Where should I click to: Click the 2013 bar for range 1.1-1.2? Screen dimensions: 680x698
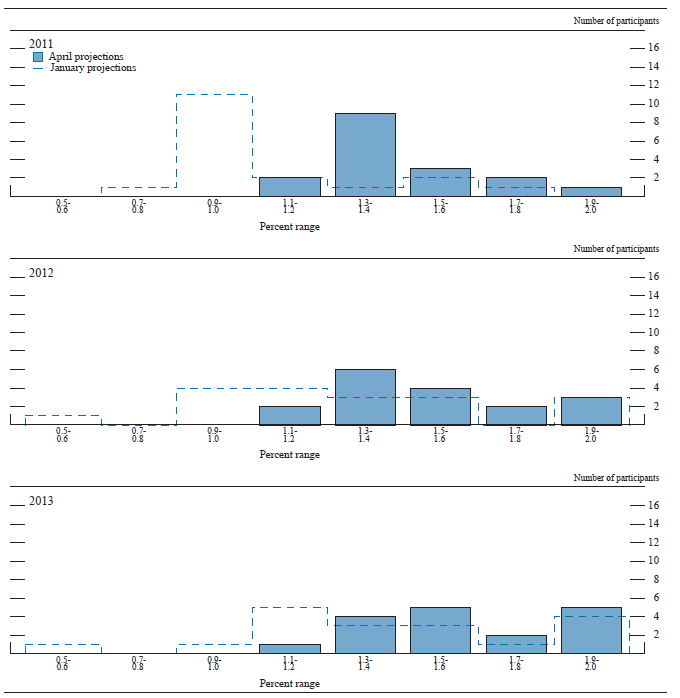[290, 649]
